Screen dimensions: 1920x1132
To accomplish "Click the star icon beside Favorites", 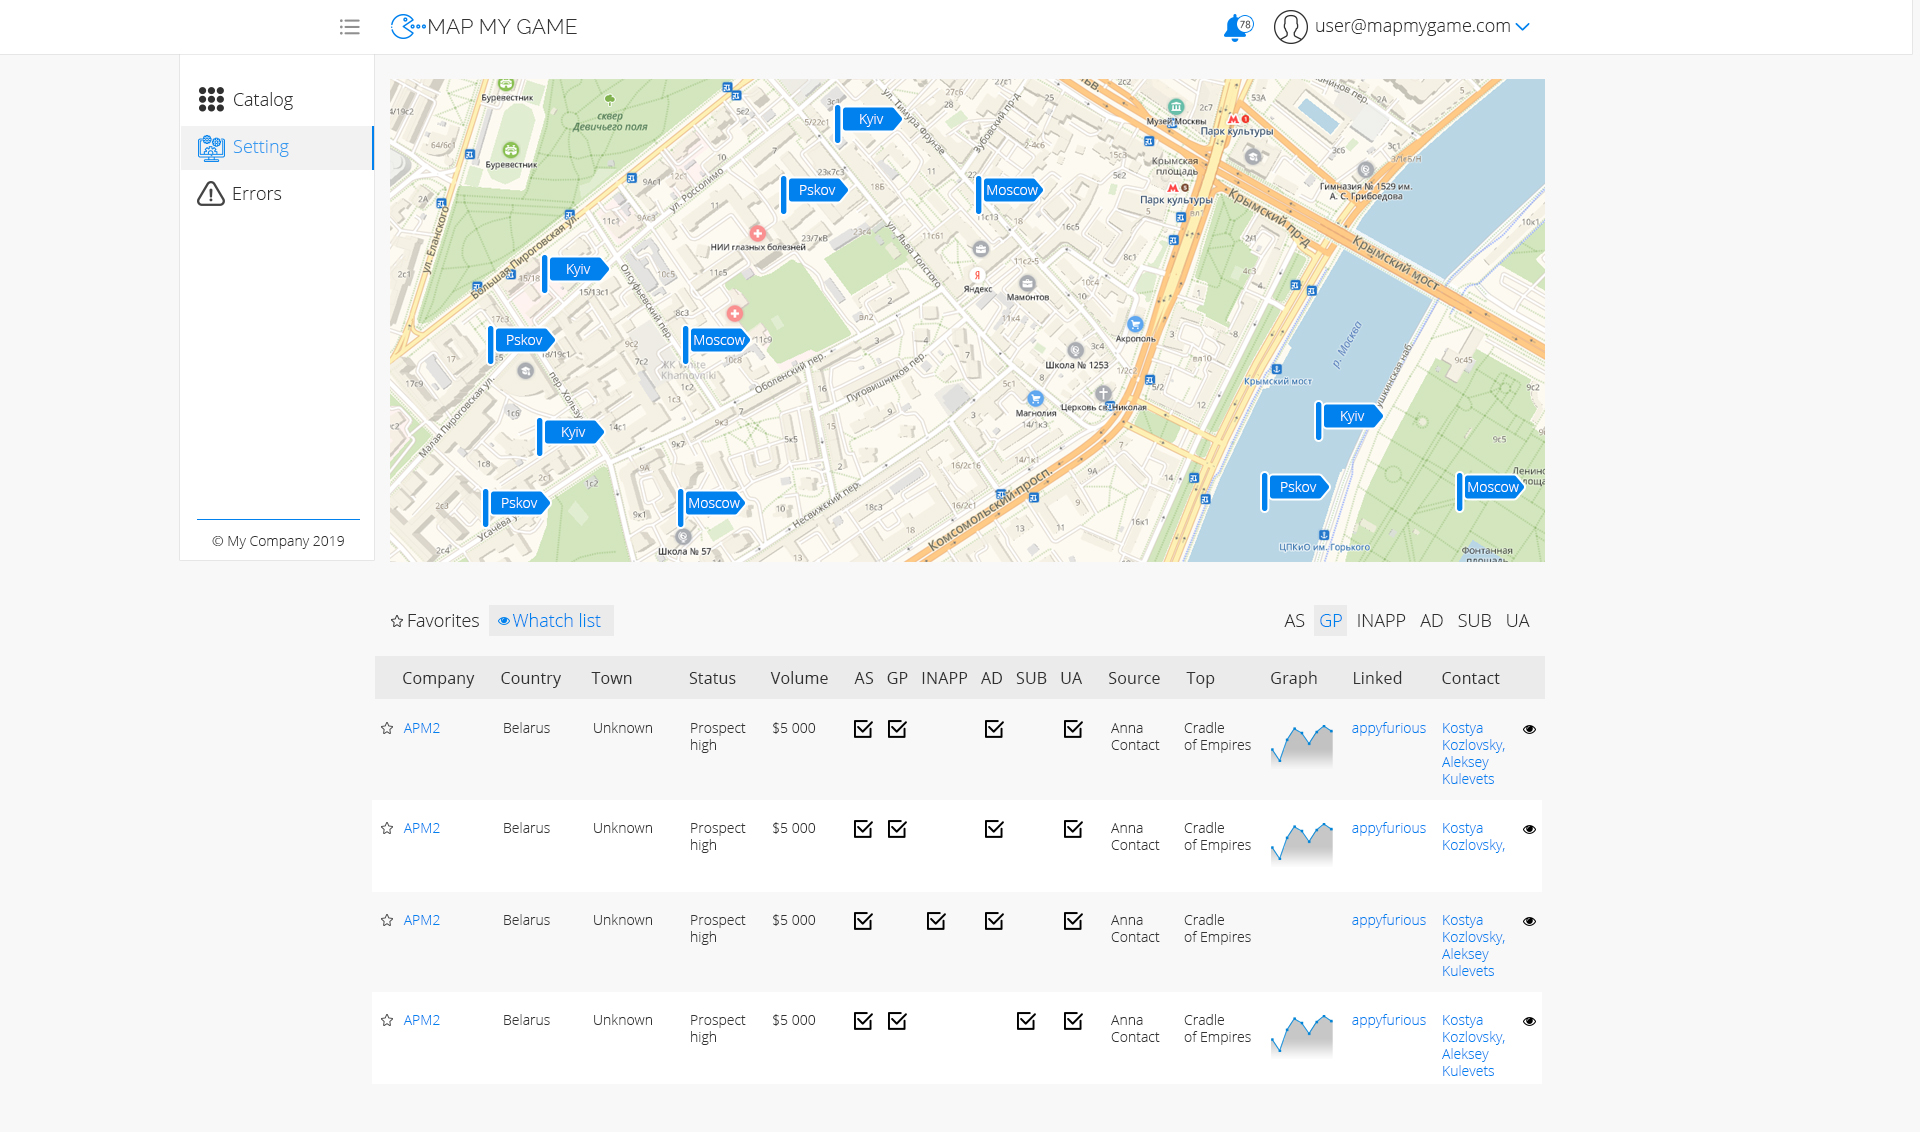I will pos(397,621).
